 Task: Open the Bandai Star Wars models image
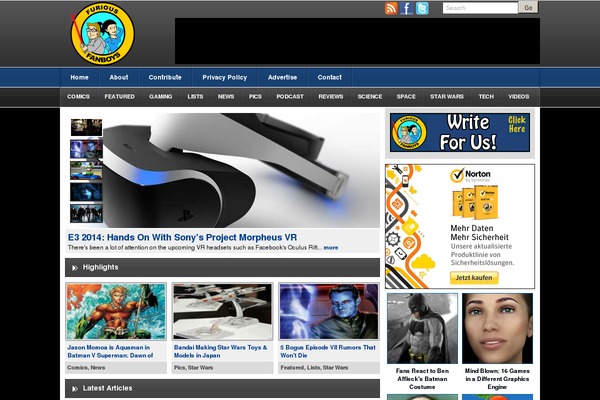point(222,312)
